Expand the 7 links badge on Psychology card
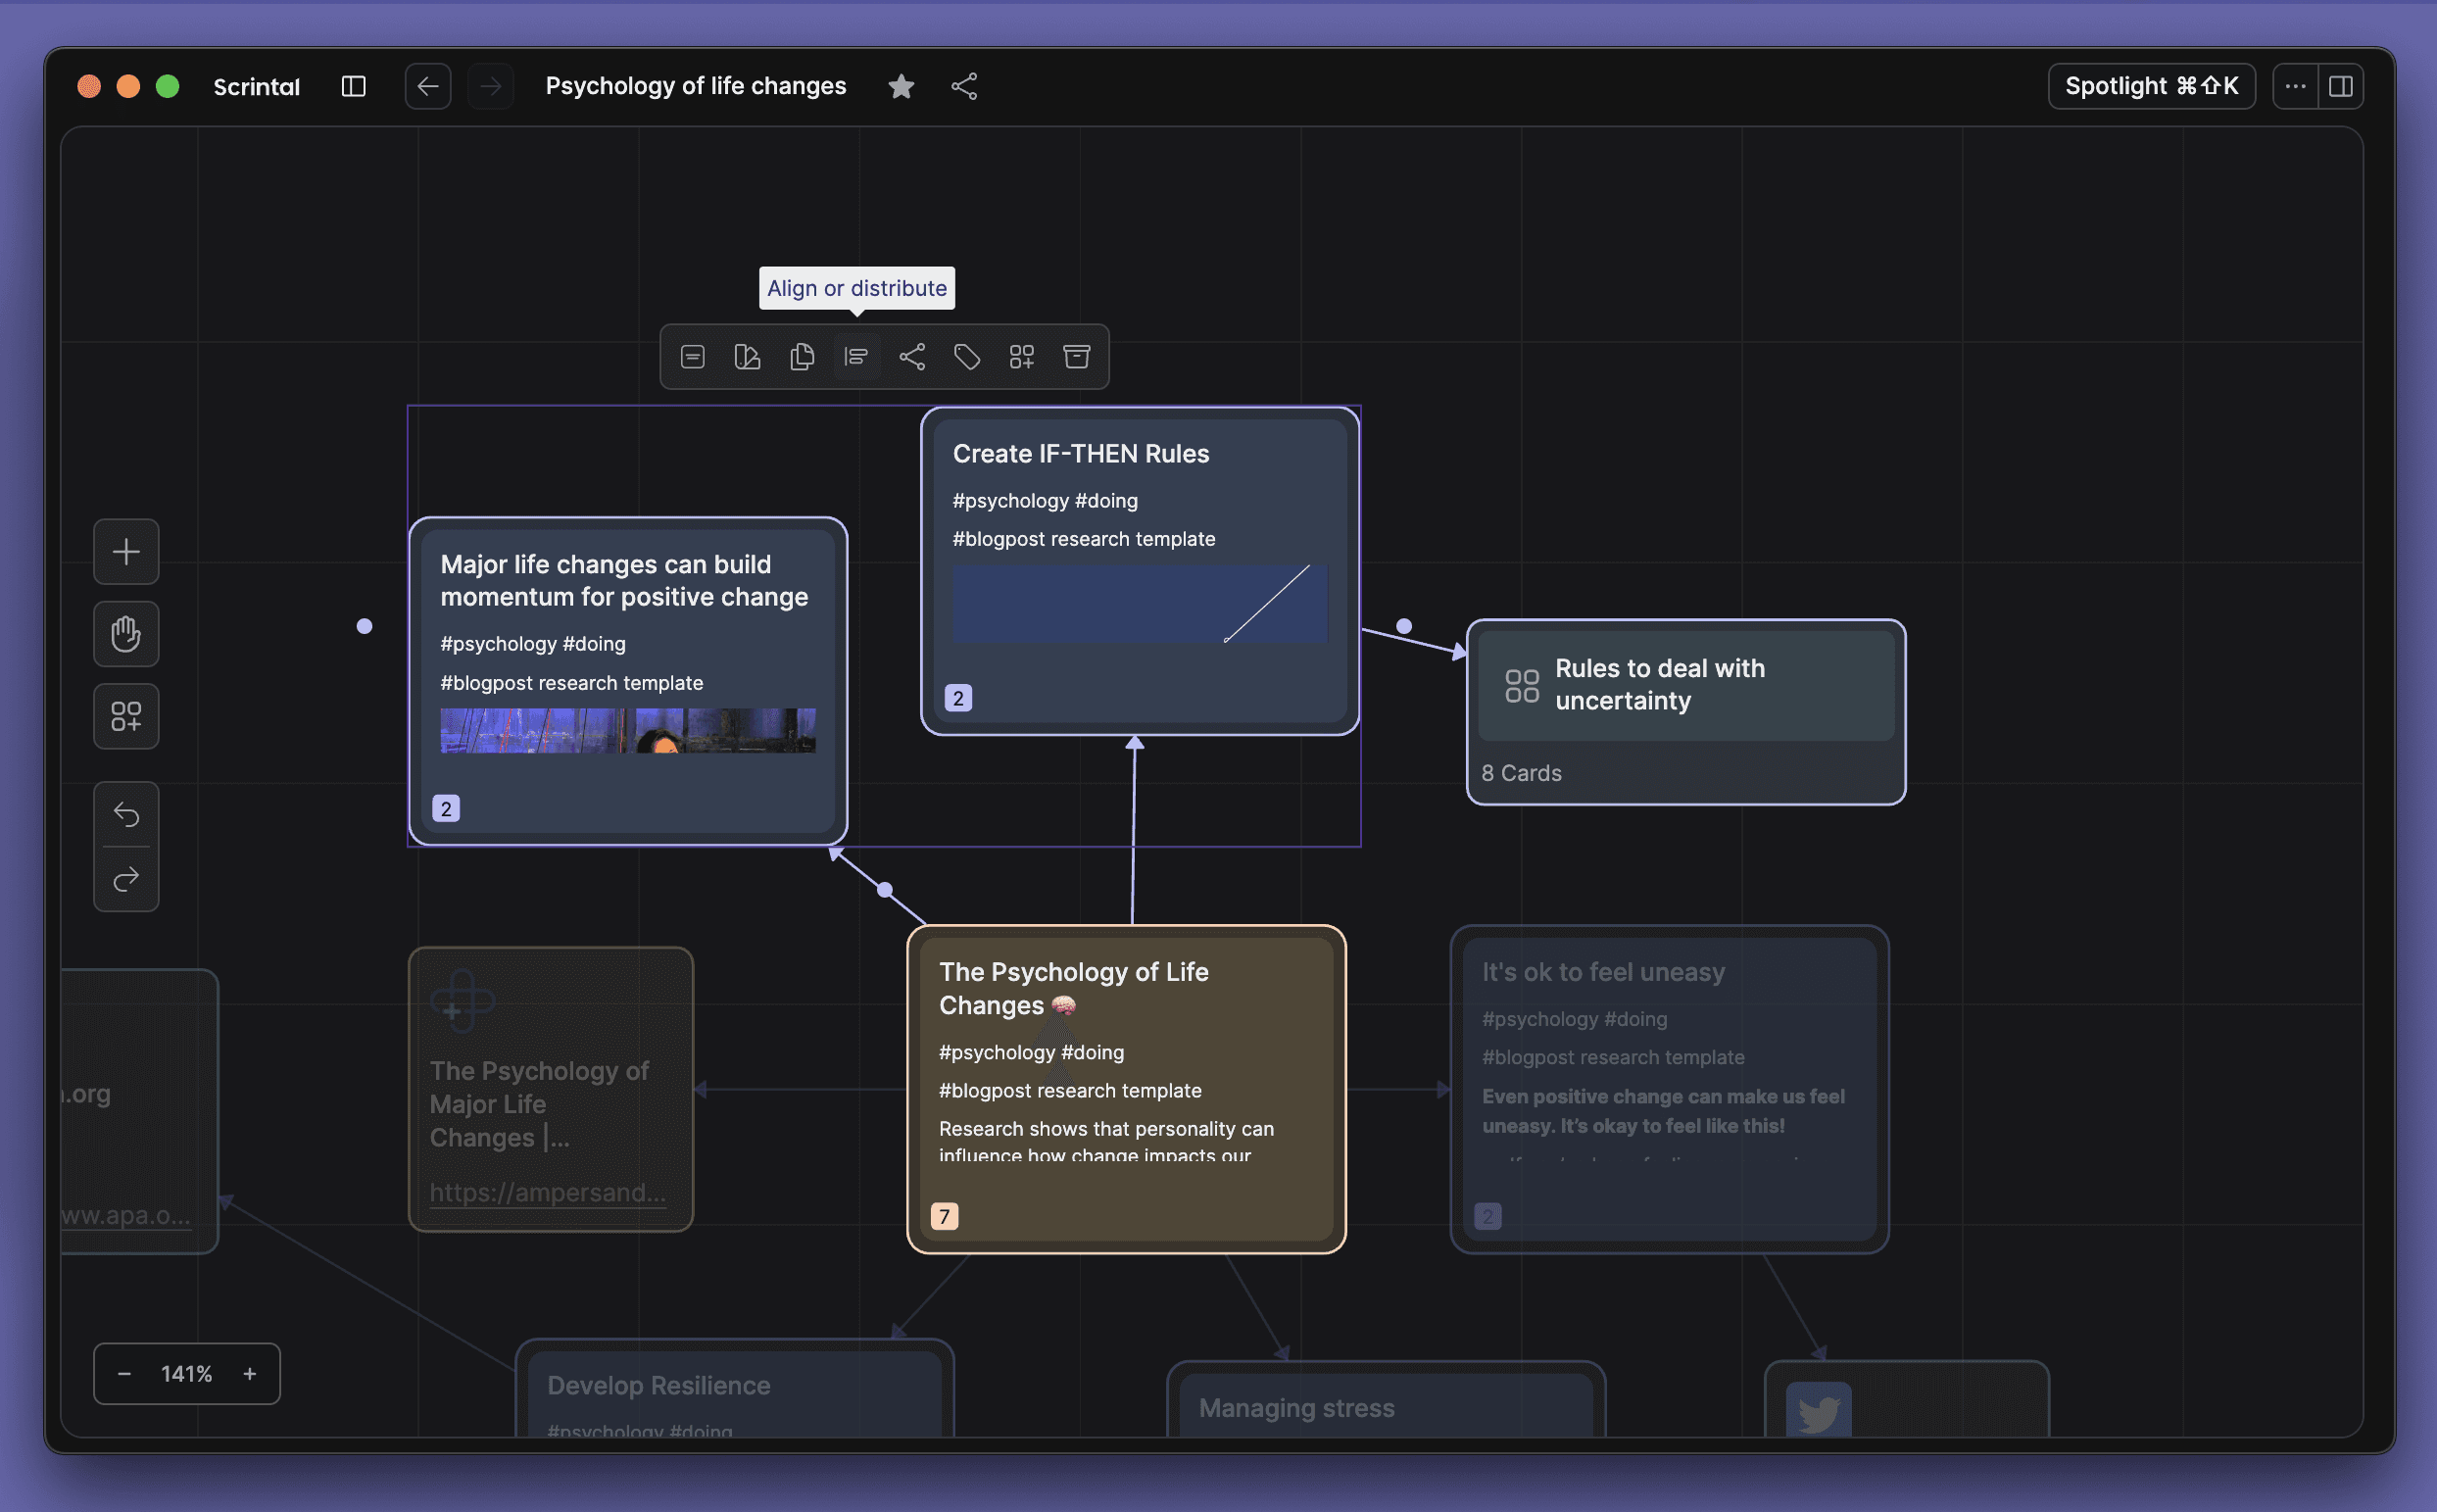 [x=944, y=1216]
